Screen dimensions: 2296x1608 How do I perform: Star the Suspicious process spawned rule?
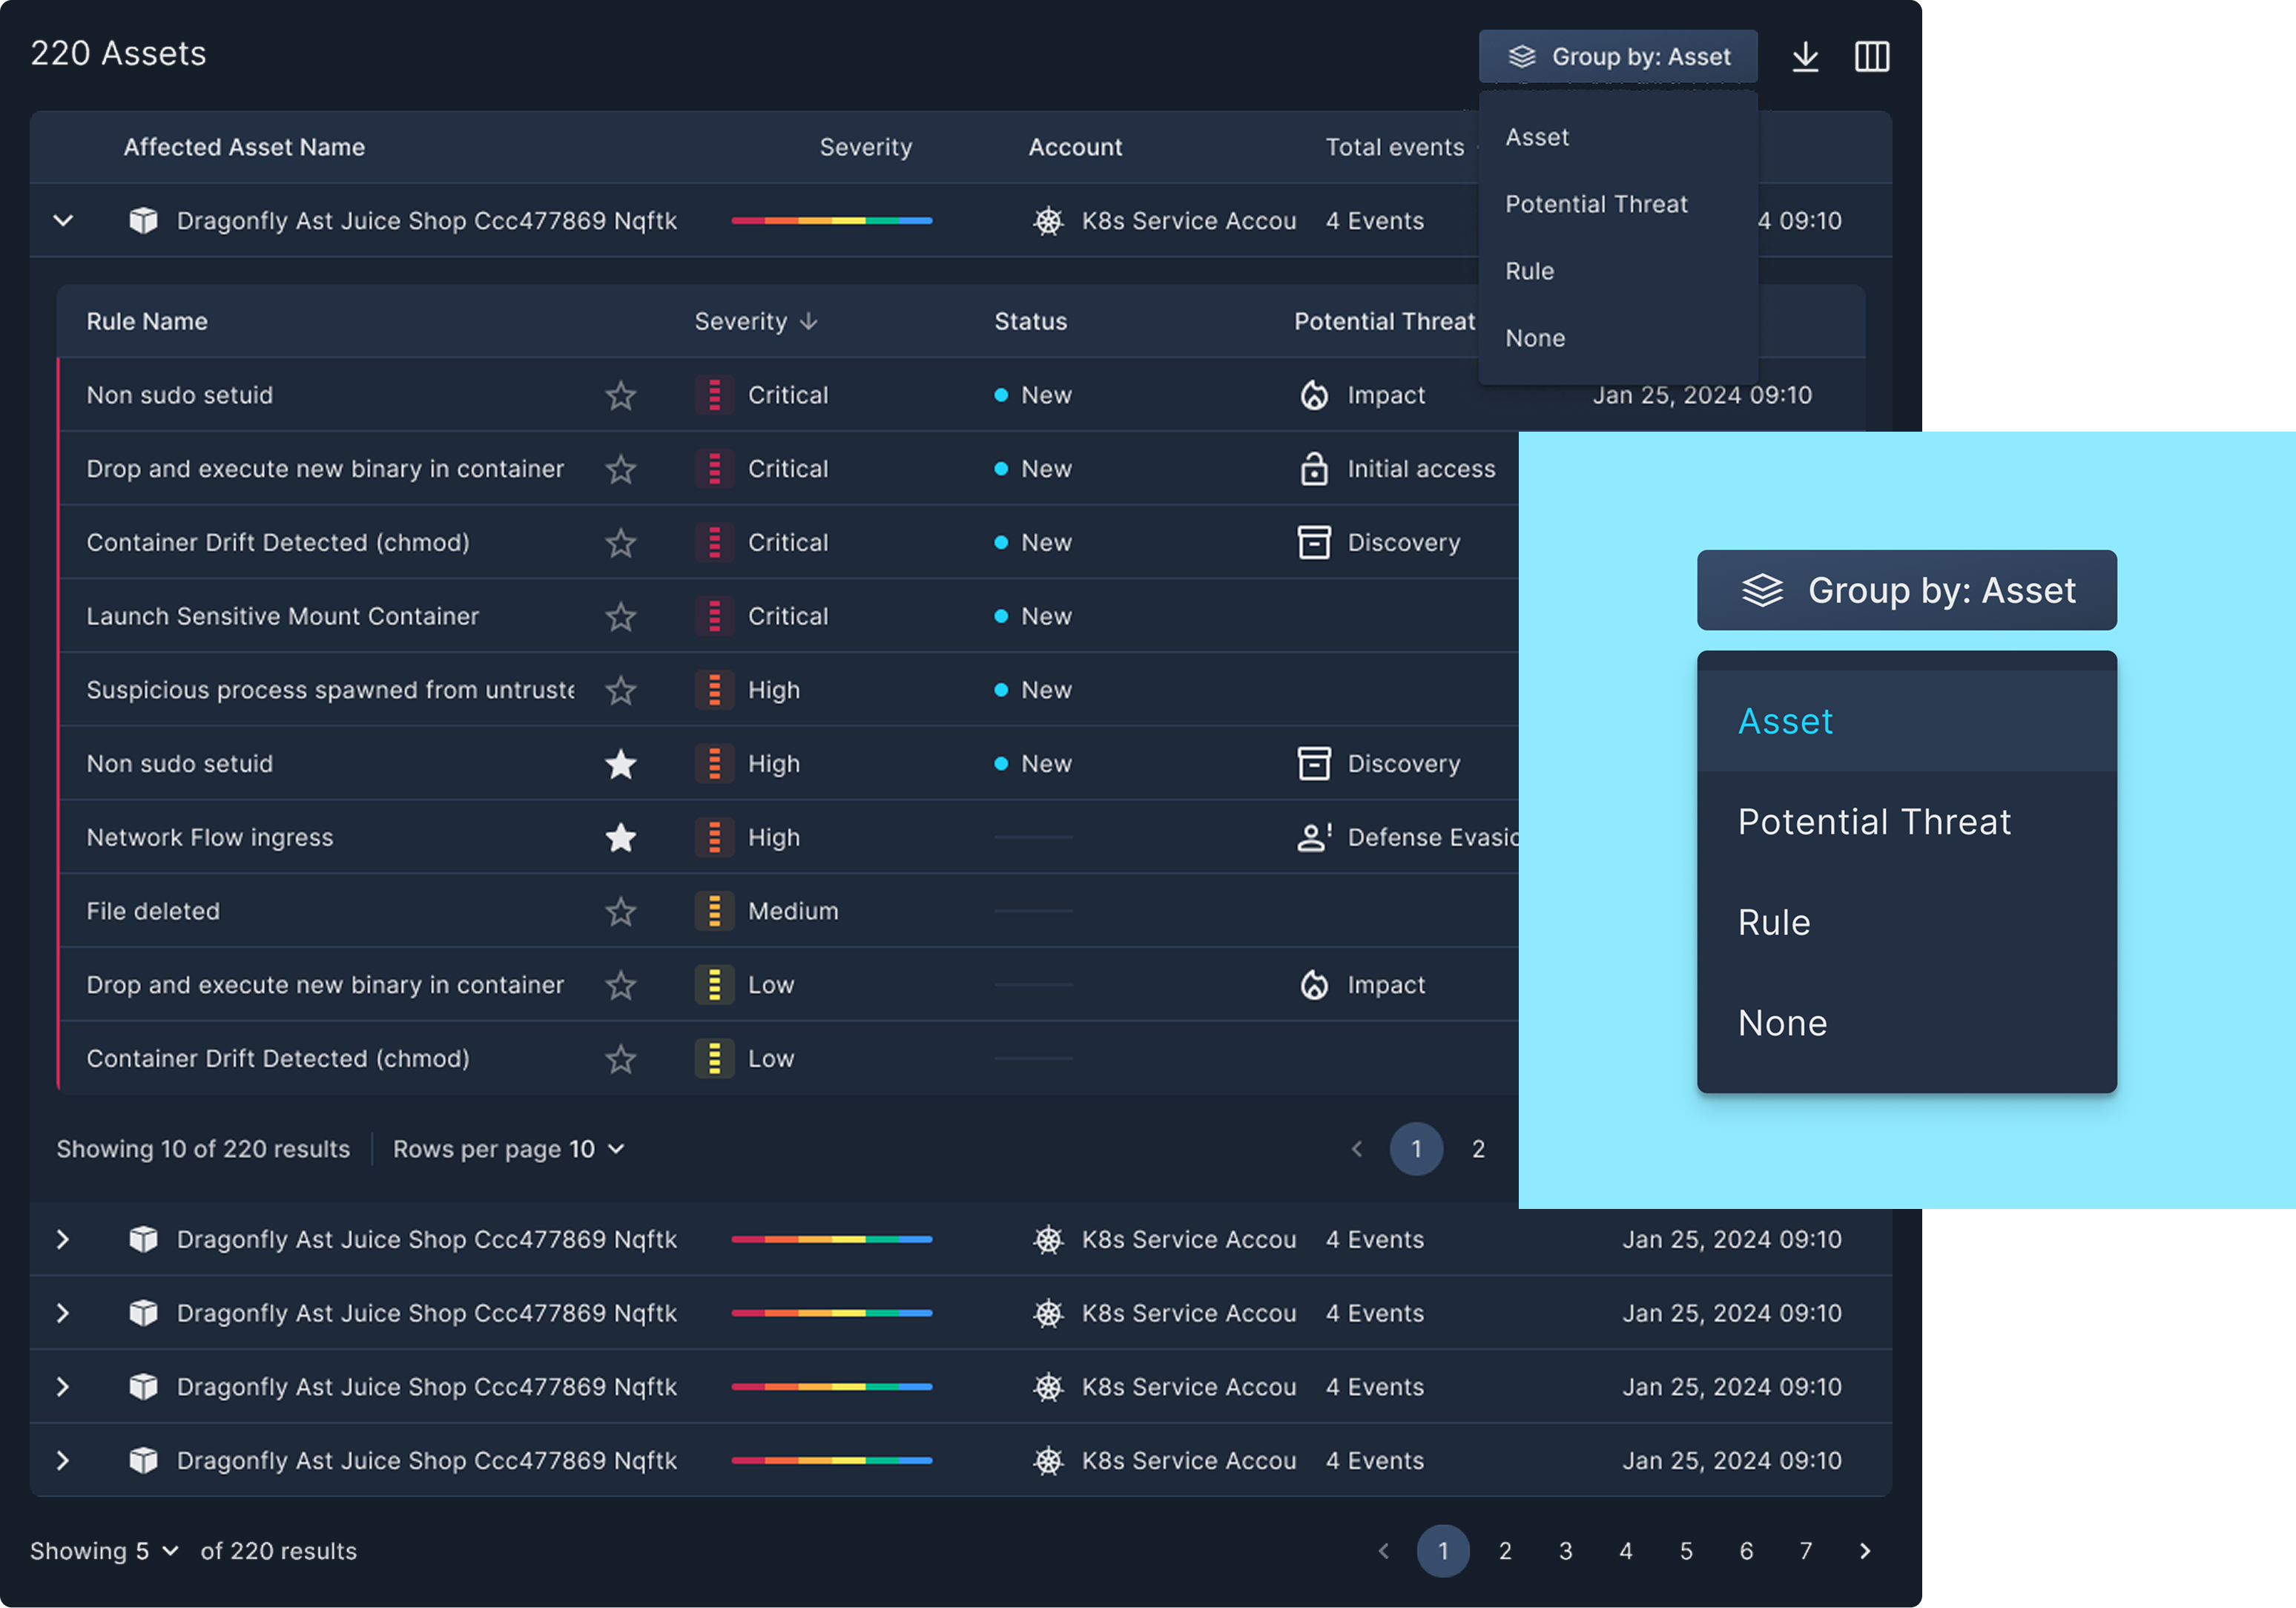tap(621, 690)
